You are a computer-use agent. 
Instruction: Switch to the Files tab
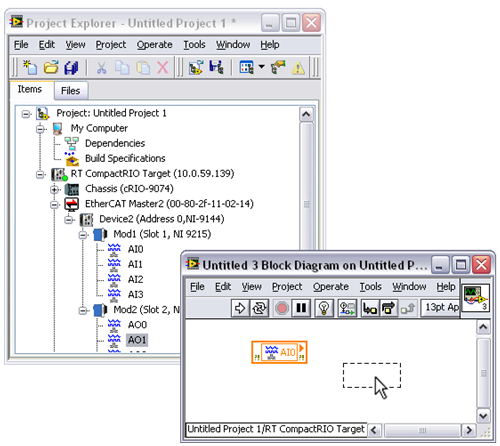pos(71,91)
